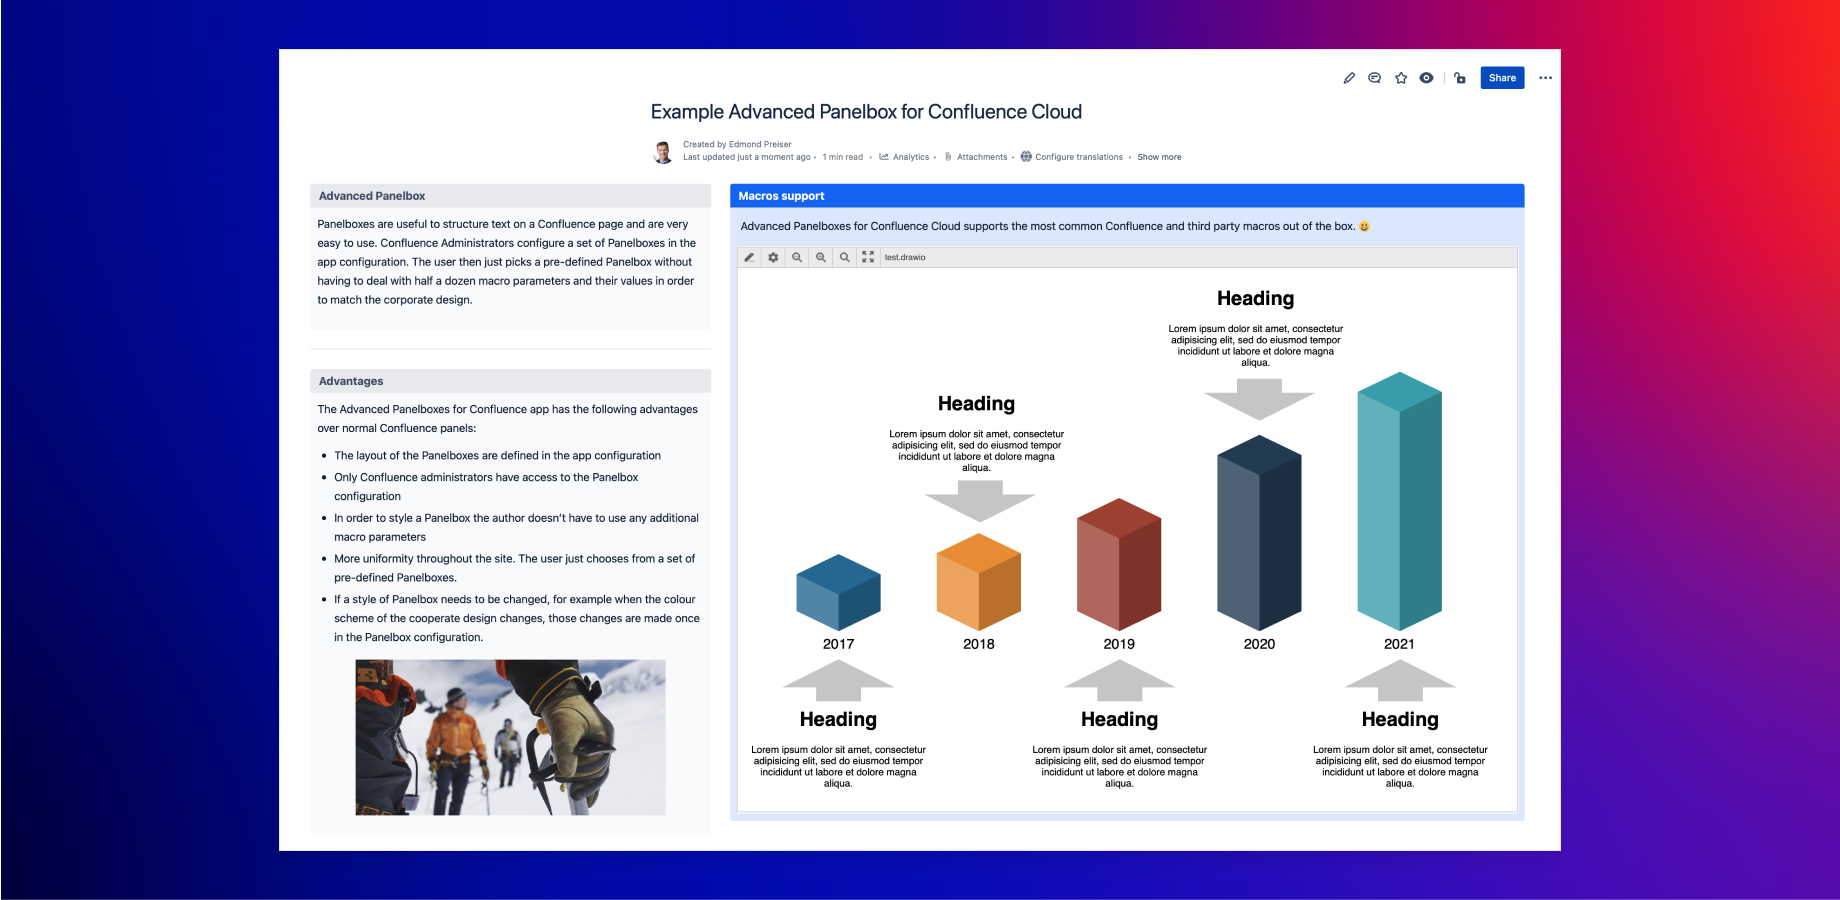Image resolution: width=1840 pixels, height=900 pixels.
Task: Edit the page with the pencil icon
Action: [x=1349, y=77]
